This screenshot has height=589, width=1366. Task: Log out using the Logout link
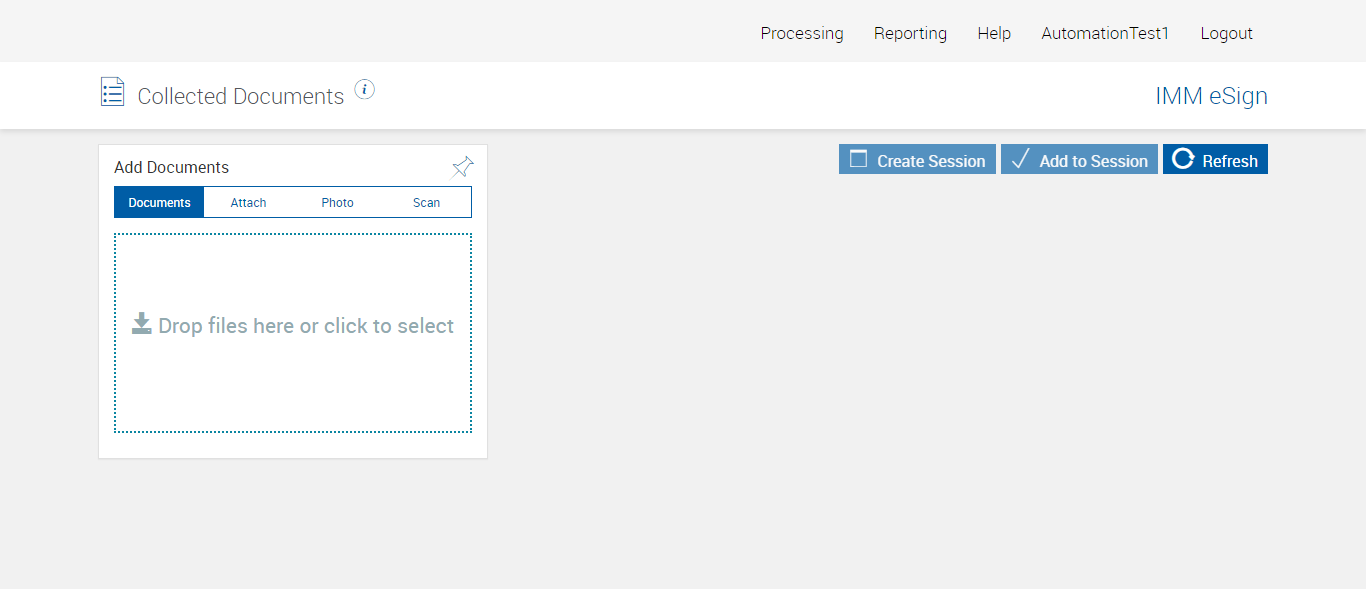[x=1226, y=33]
